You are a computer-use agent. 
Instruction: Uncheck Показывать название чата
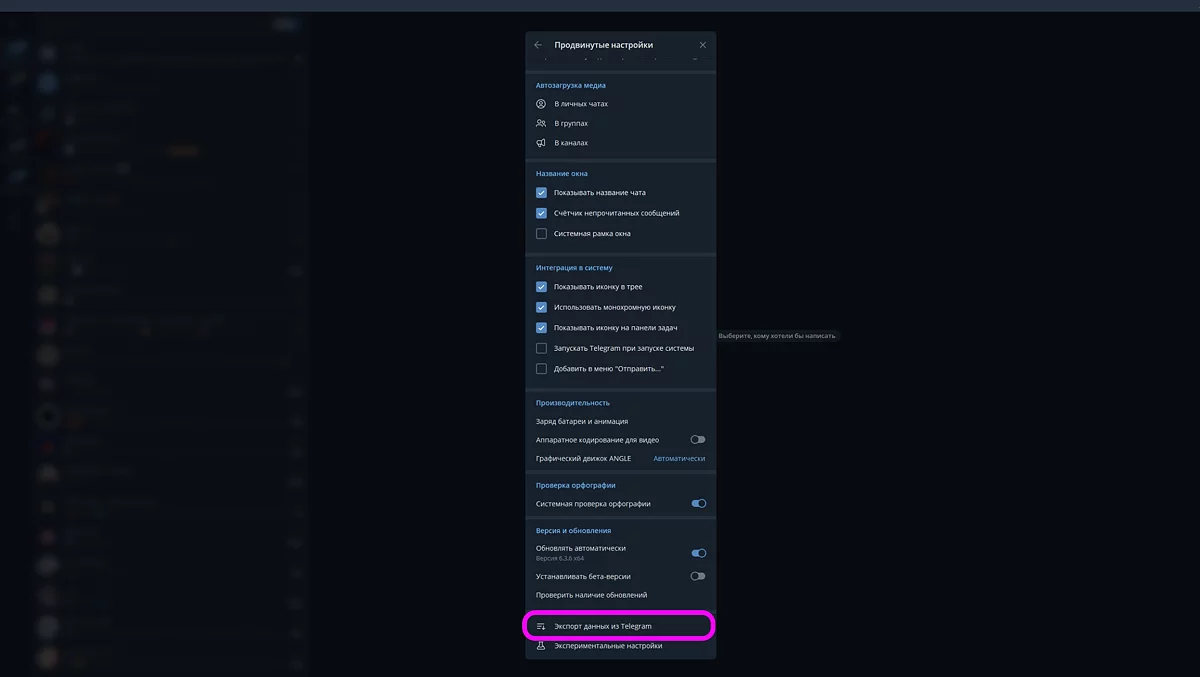point(541,192)
